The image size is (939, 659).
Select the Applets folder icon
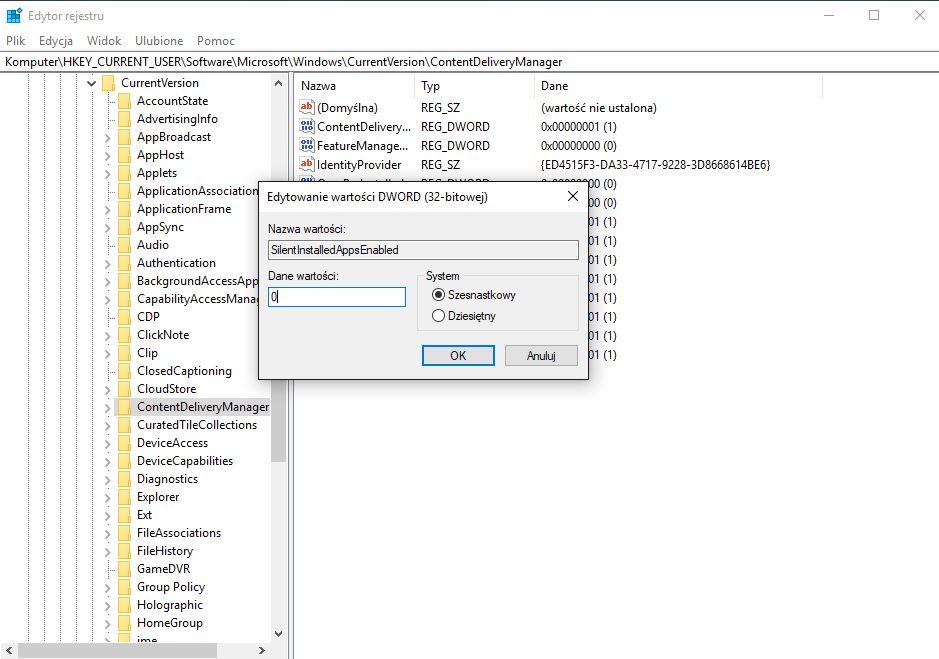click(x=124, y=173)
